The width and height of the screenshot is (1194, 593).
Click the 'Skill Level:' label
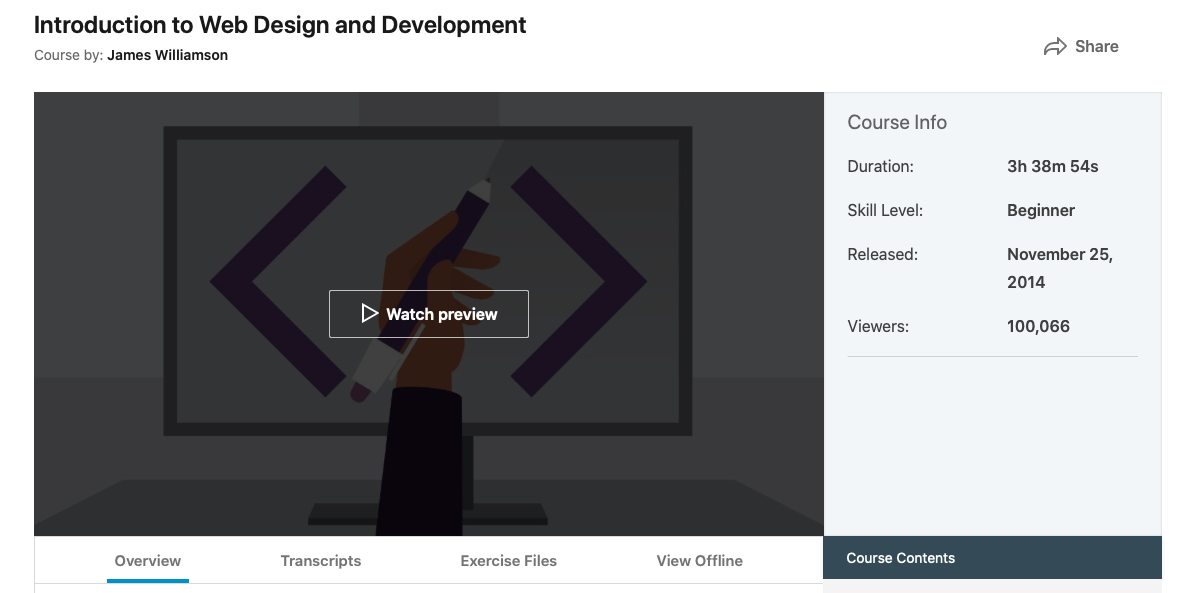tap(885, 211)
